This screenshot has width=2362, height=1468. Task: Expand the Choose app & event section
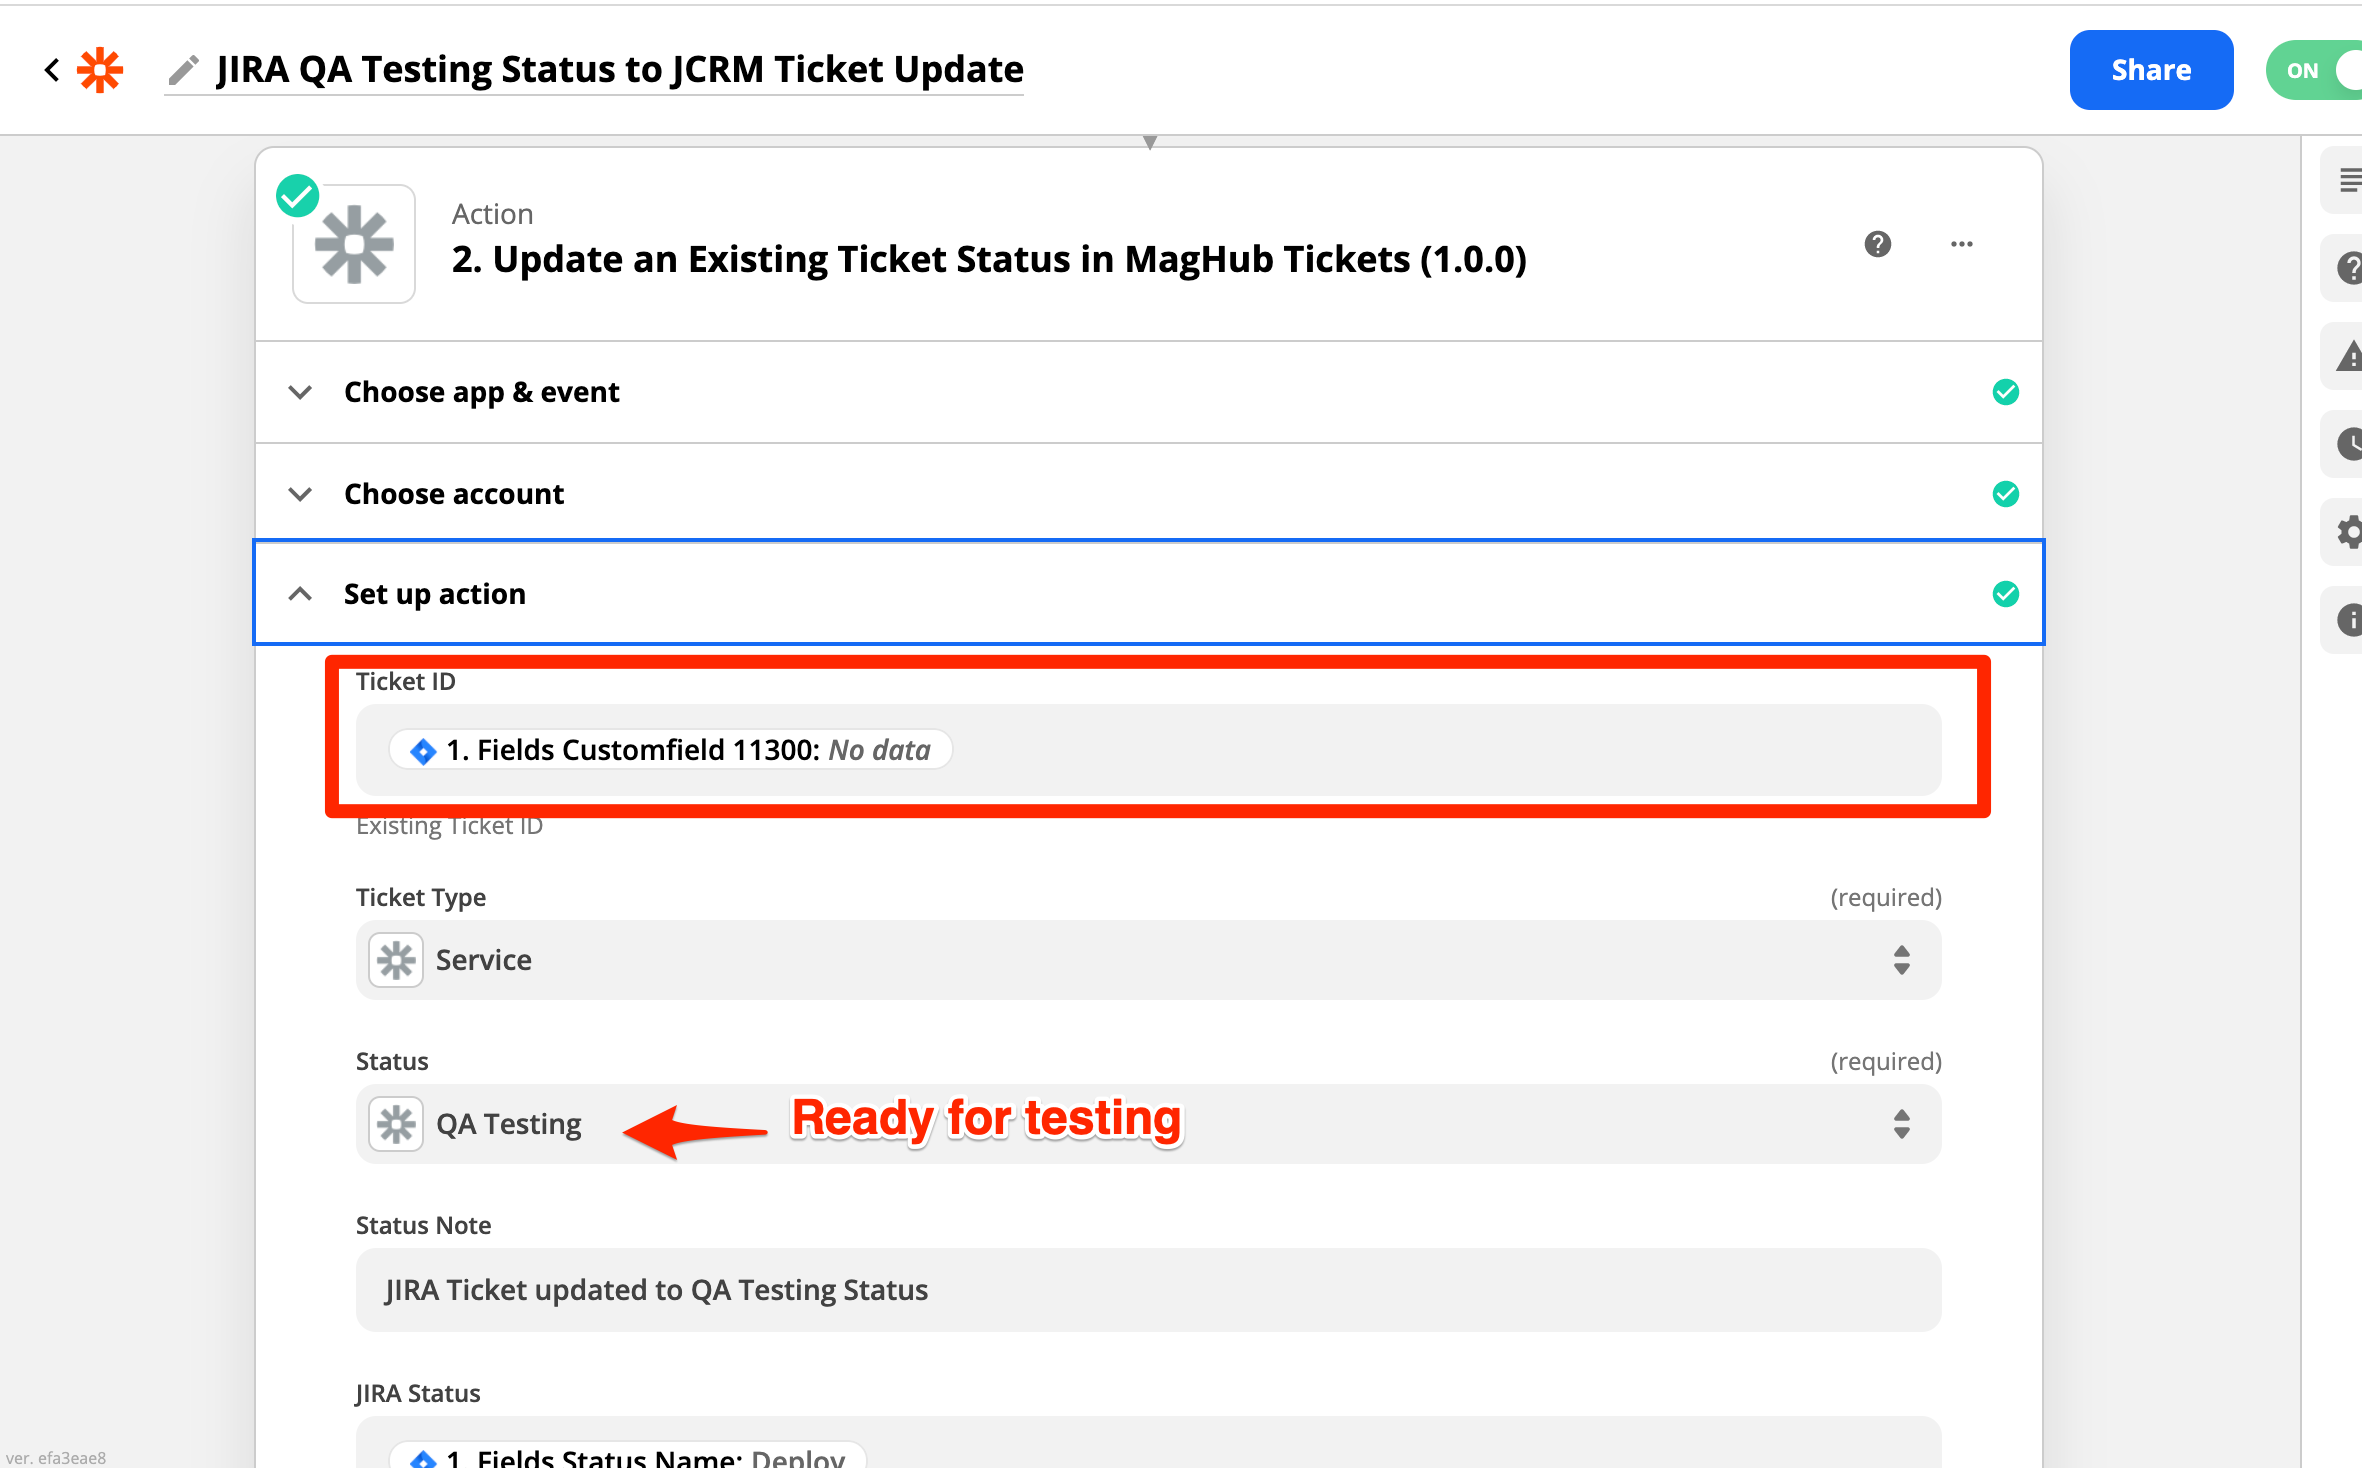tap(1148, 392)
